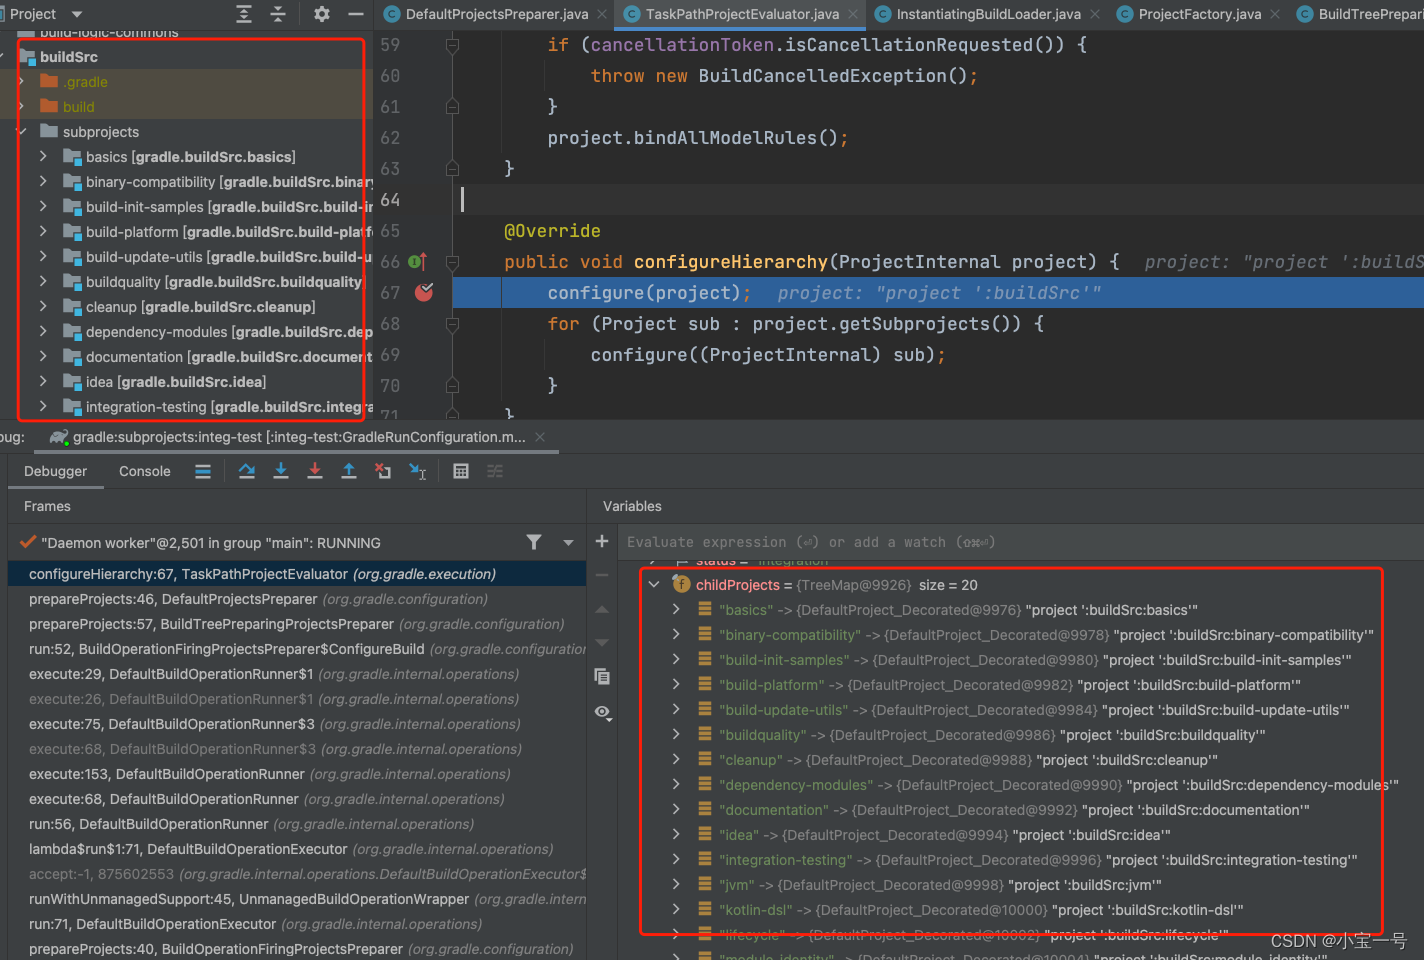Open the Evaluate Expression calculator icon

coord(461,471)
